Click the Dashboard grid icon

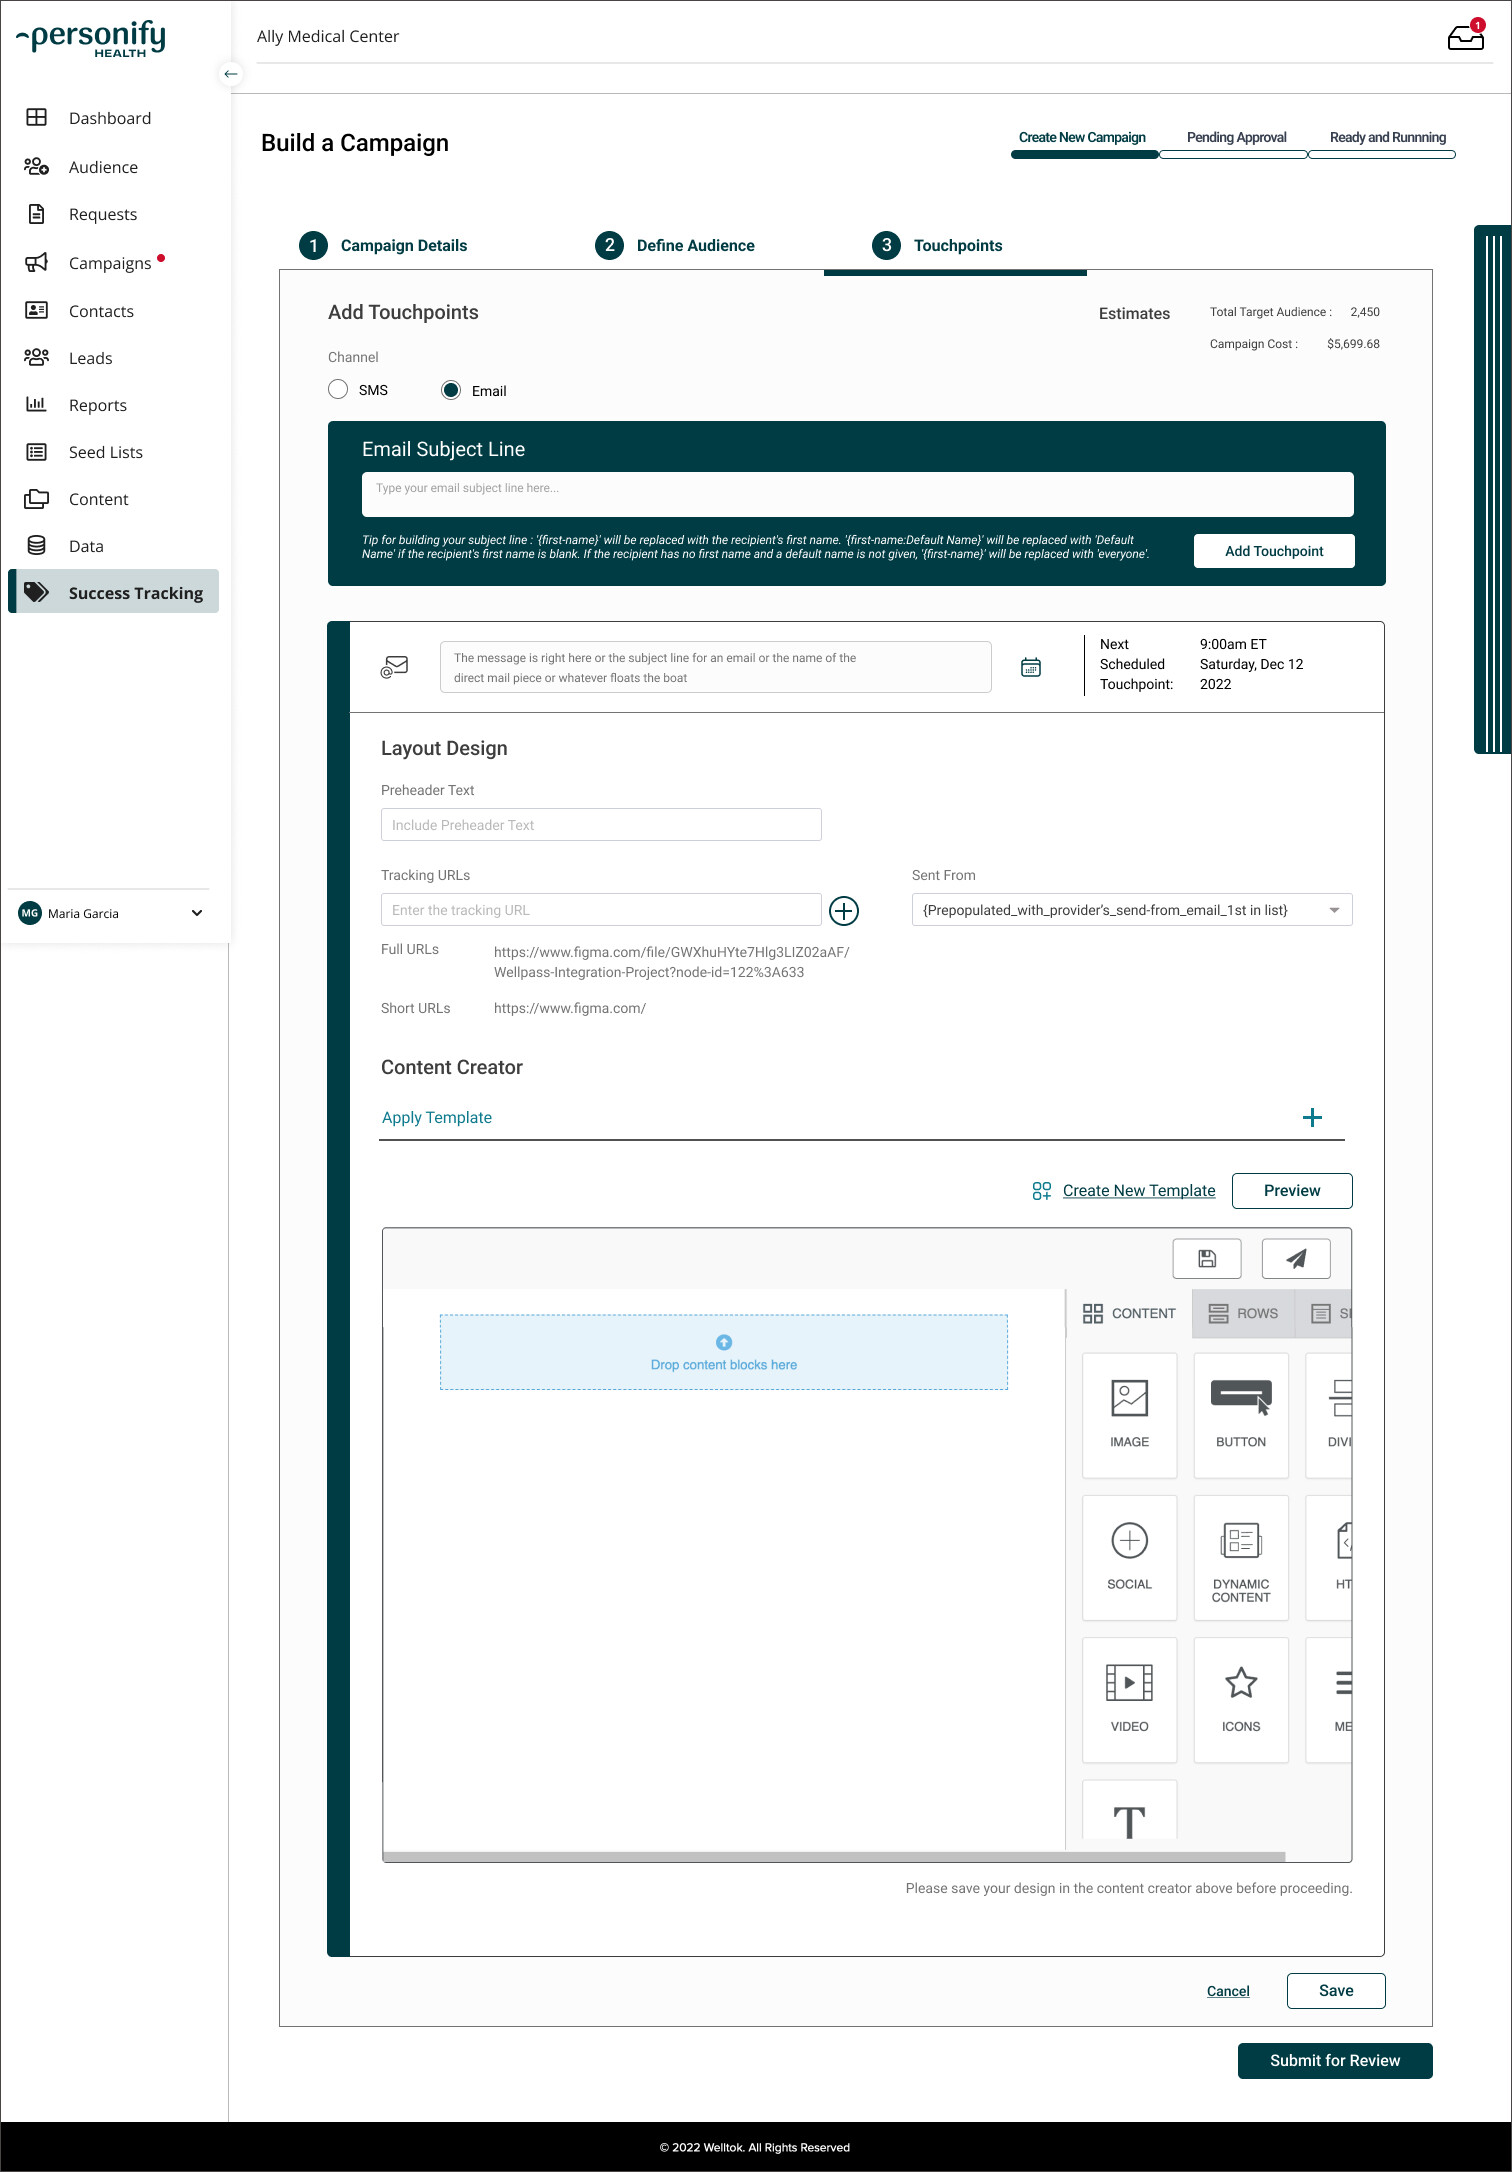[x=37, y=117]
